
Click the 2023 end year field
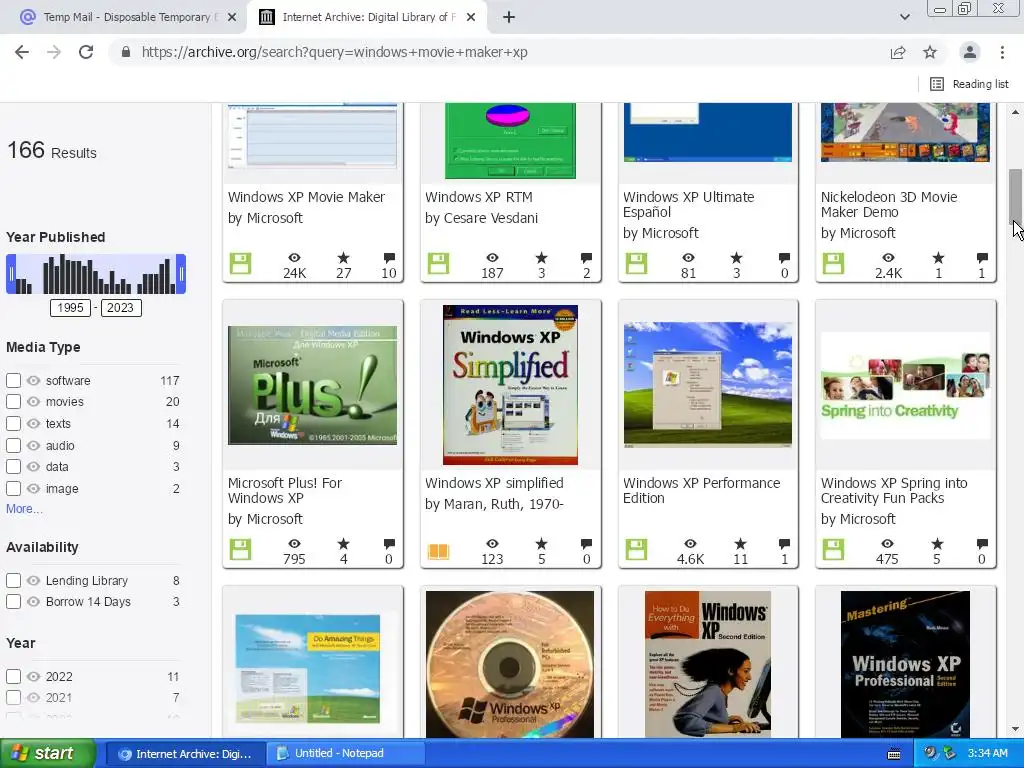(x=120, y=308)
